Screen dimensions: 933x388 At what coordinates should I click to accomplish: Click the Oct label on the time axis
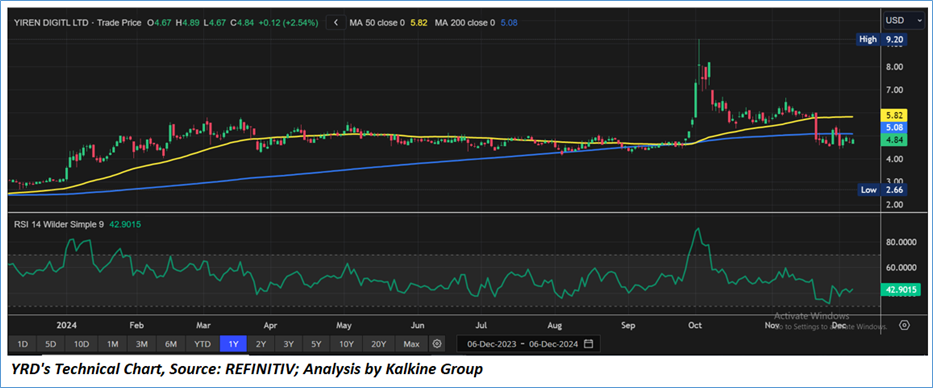click(x=694, y=326)
